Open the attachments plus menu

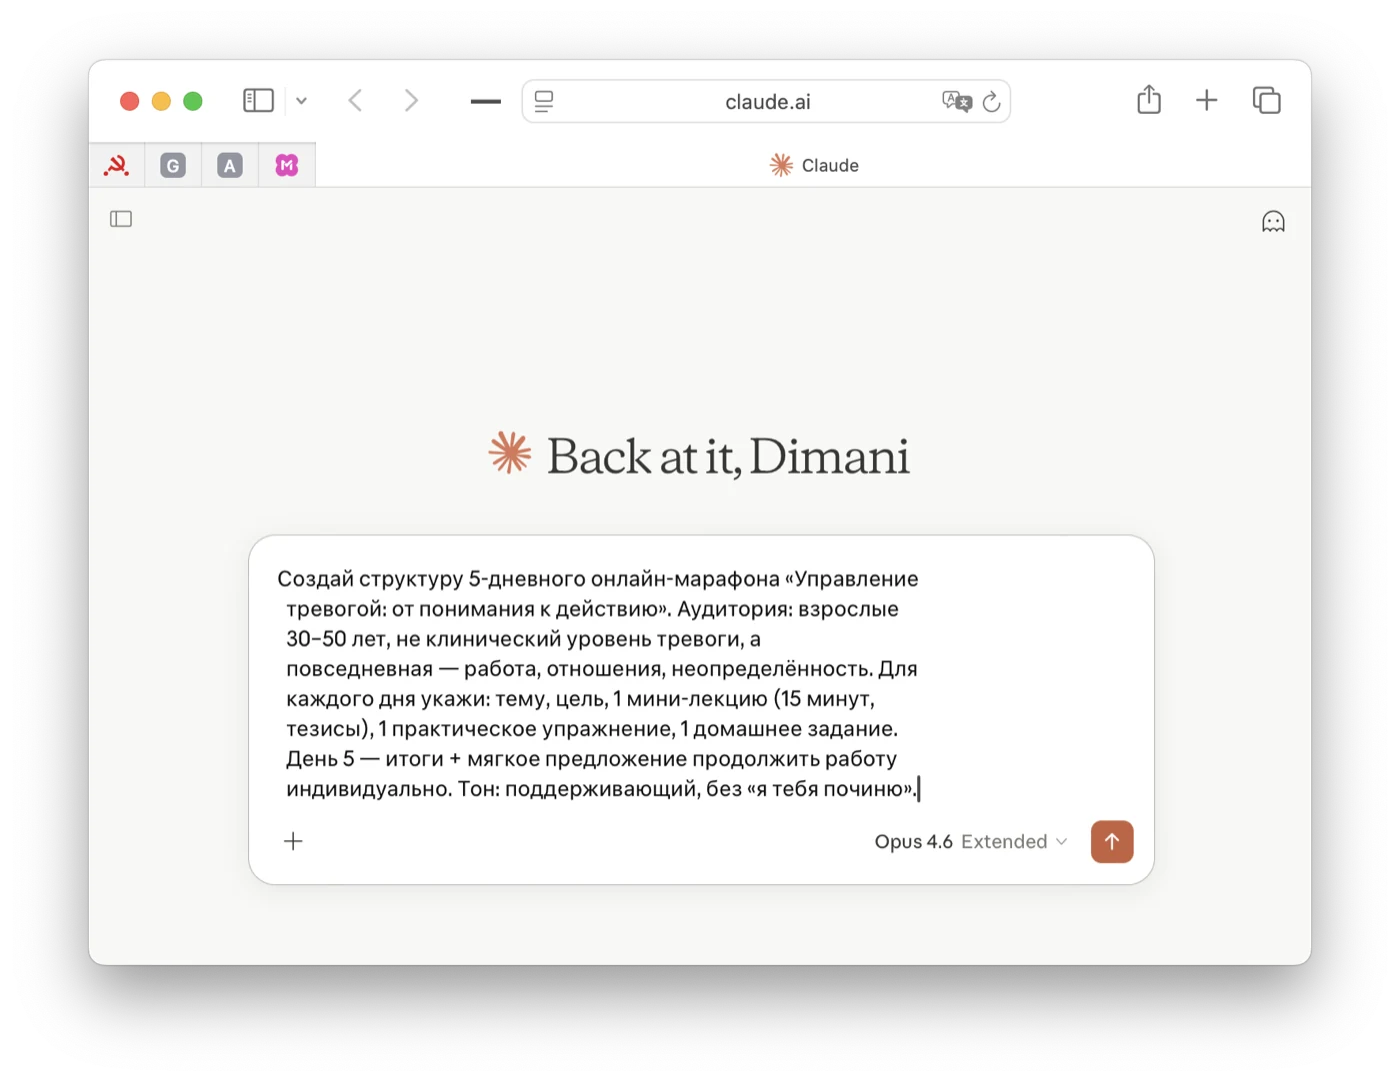[x=293, y=841]
